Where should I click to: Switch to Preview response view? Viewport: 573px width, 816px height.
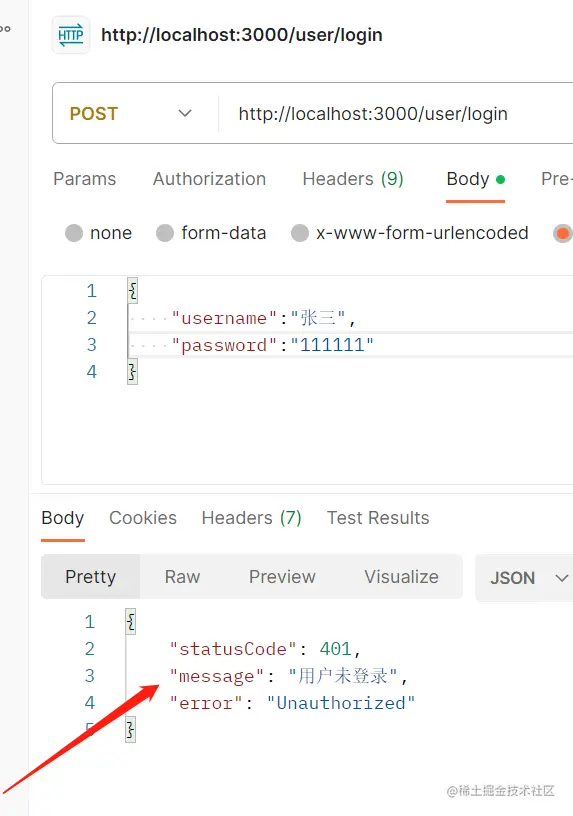coord(282,577)
